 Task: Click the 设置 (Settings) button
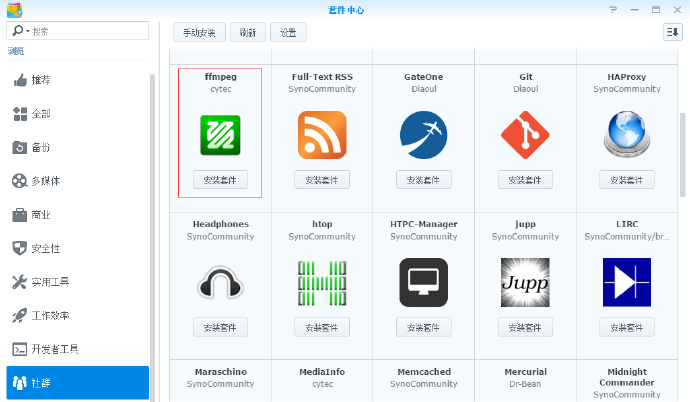288,33
